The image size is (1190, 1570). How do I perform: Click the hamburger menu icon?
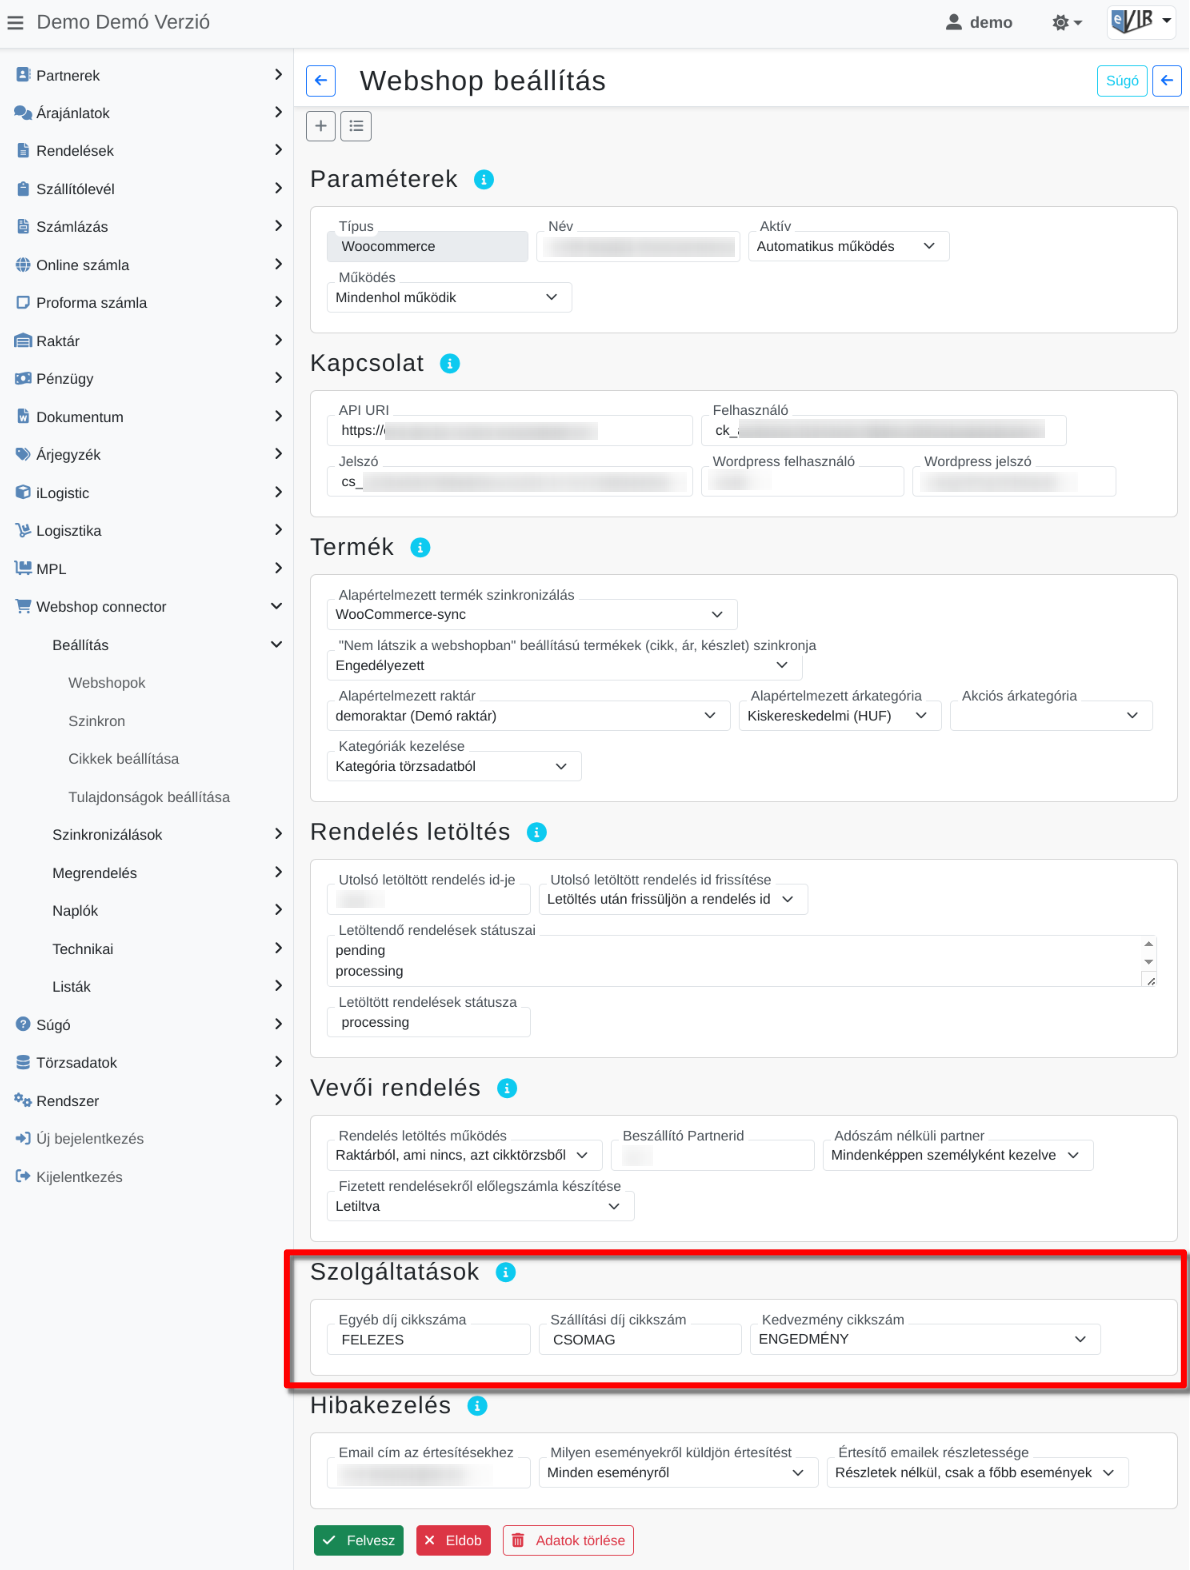pos(15,22)
